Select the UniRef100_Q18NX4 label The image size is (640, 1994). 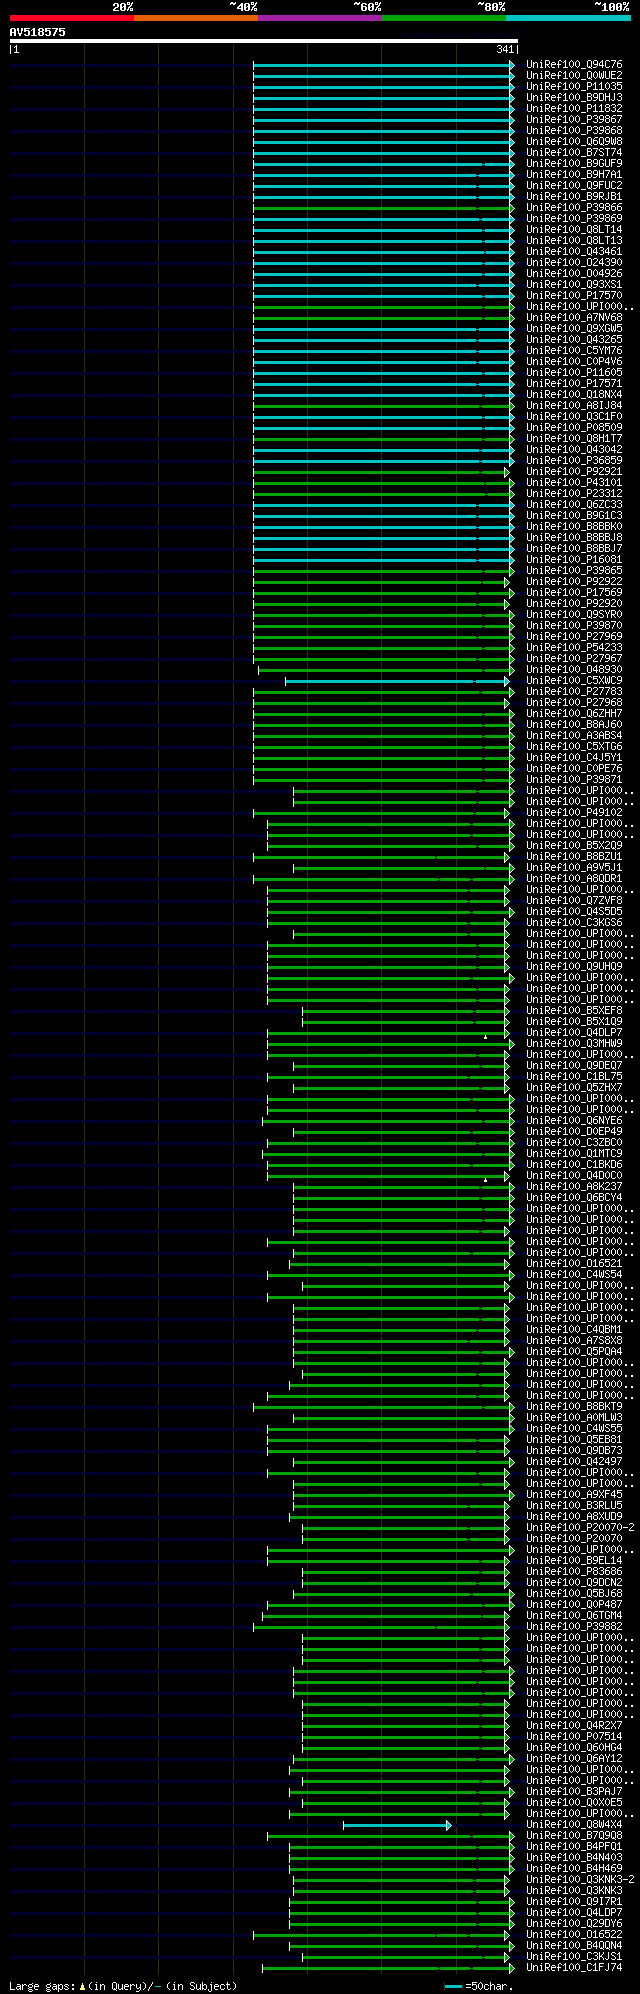pos(574,395)
